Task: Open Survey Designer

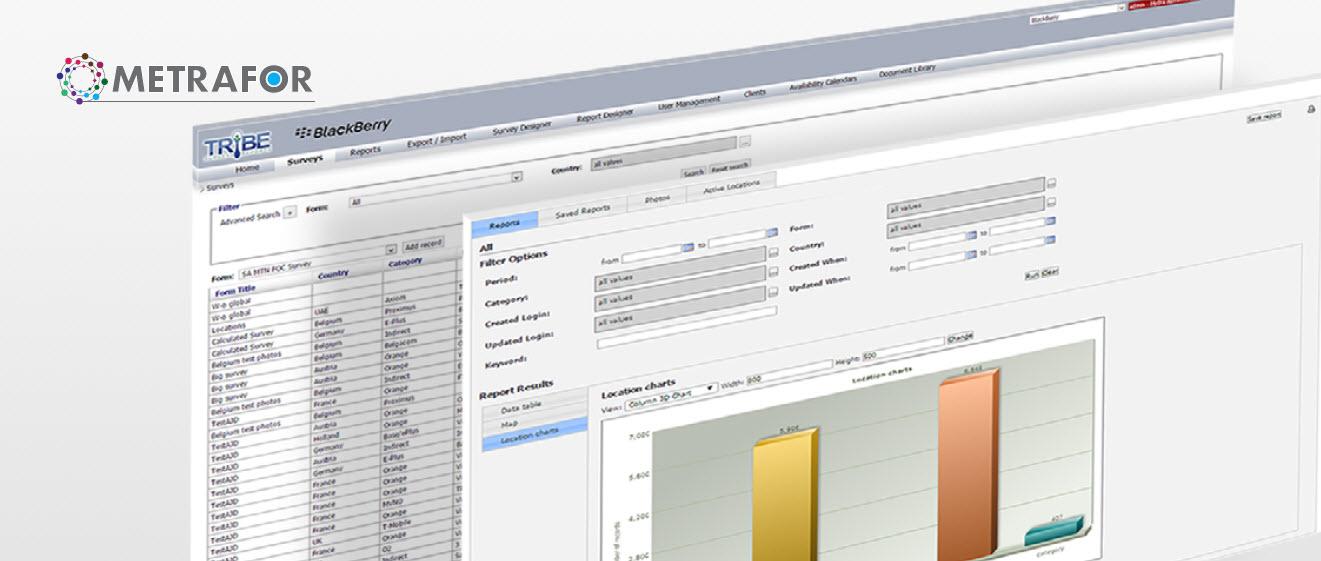Action: [x=521, y=129]
